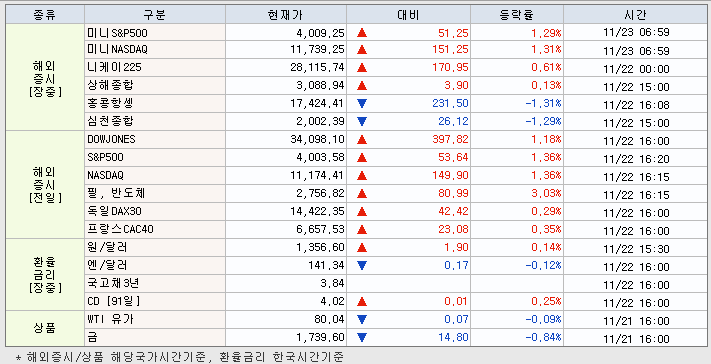Select the 상품 category cell
This screenshot has width=711, height=364.
click(x=45, y=329)
